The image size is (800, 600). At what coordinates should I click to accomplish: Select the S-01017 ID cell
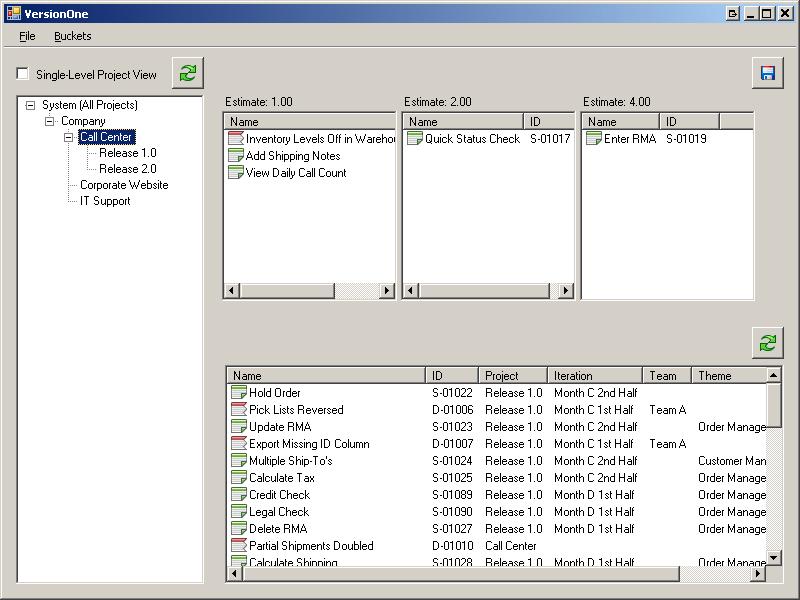pos(549,138)
